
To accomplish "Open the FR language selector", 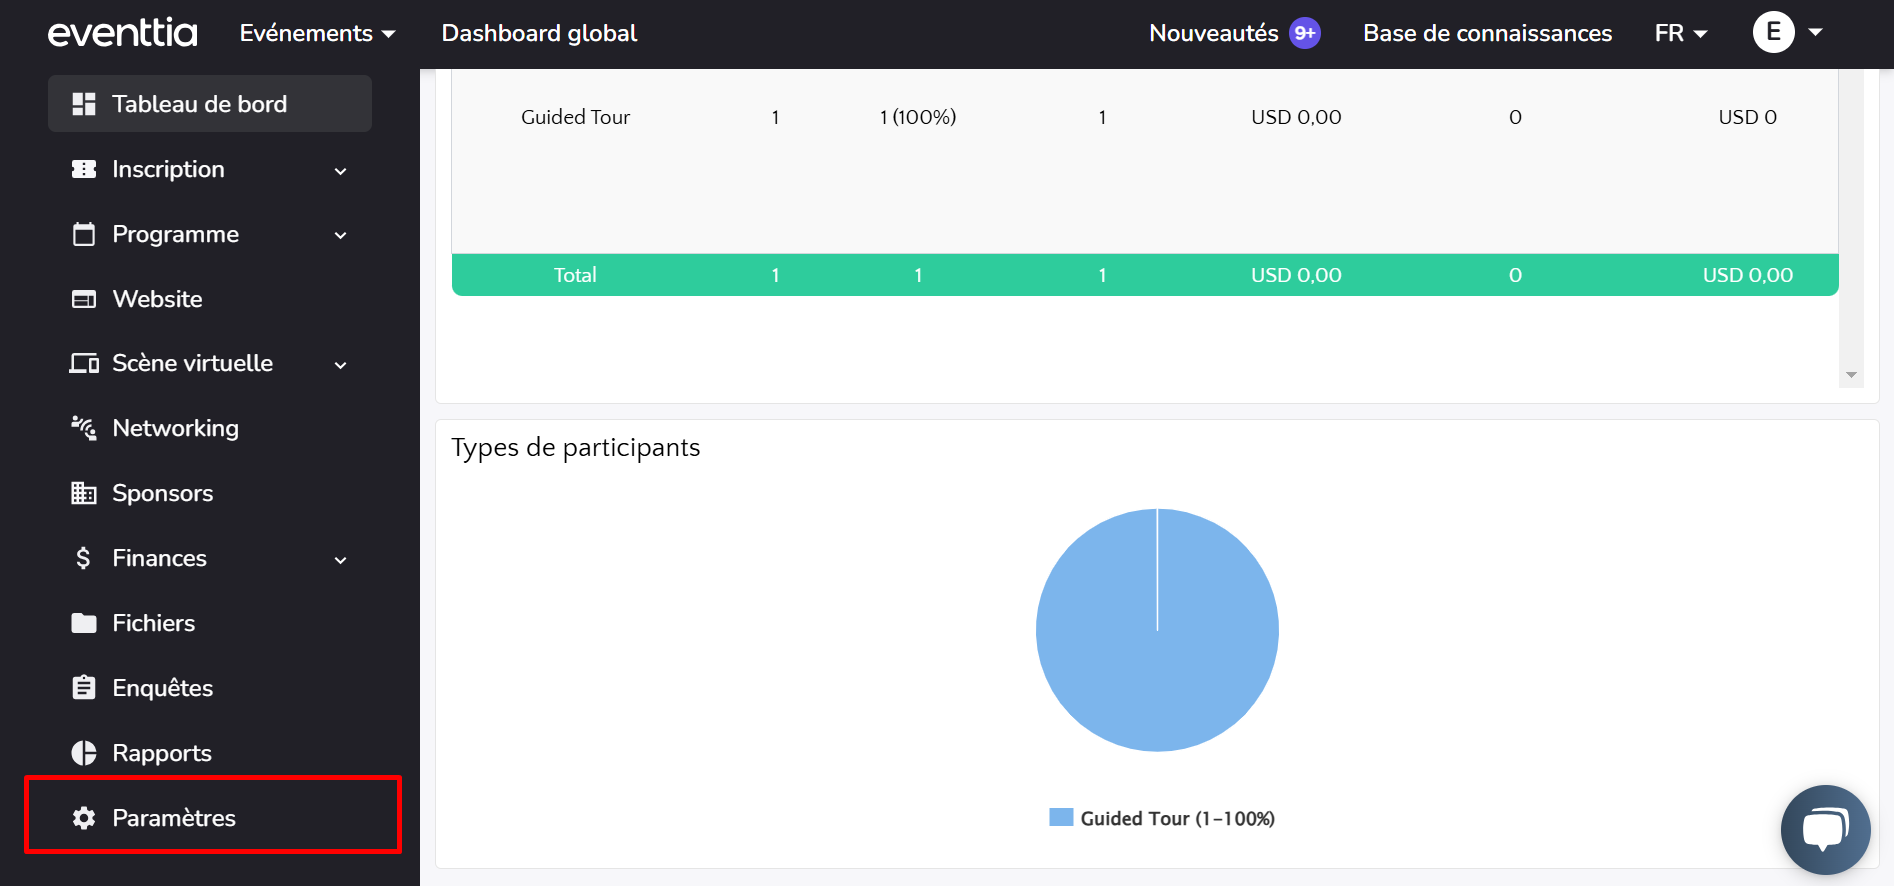I will (x=1680, y=33).
